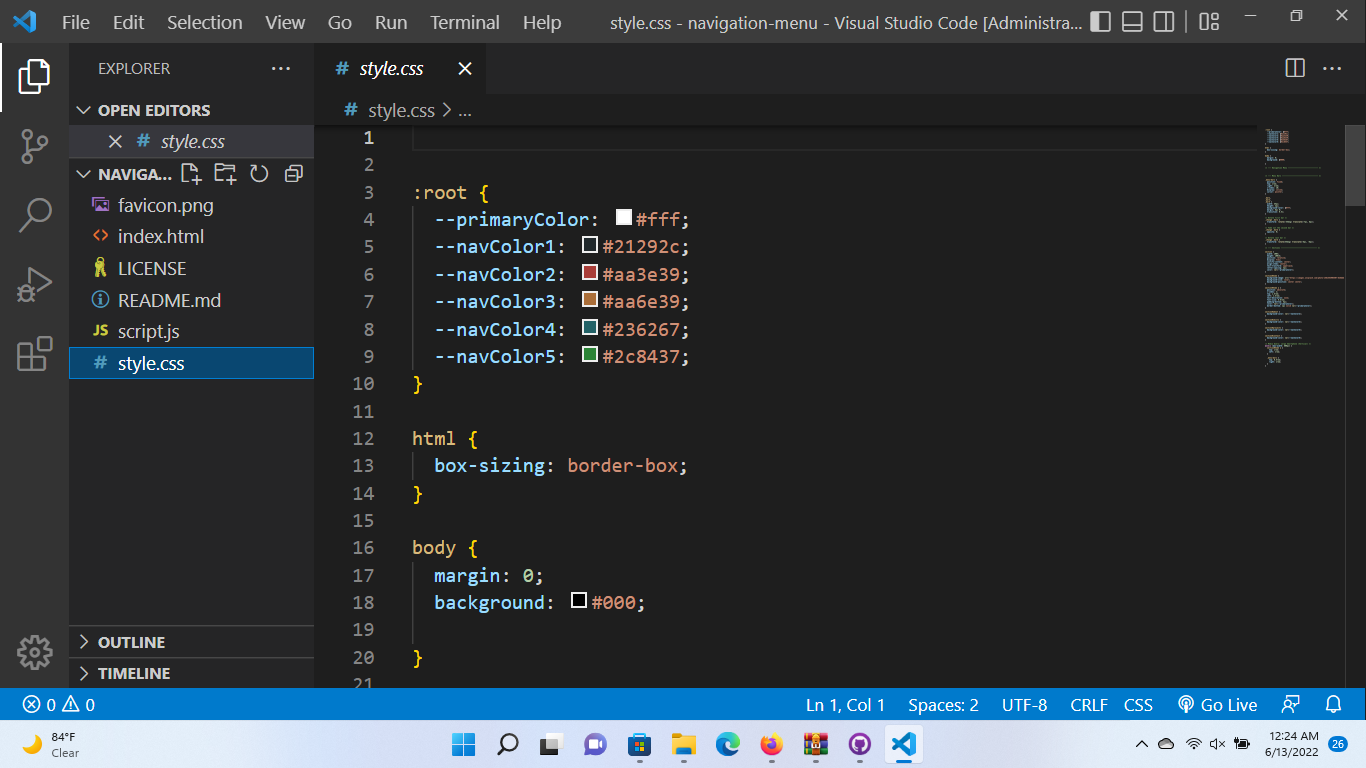The image size is (1366, 768).
Task: Select the style.css editor tab
Action: point(400,68)
